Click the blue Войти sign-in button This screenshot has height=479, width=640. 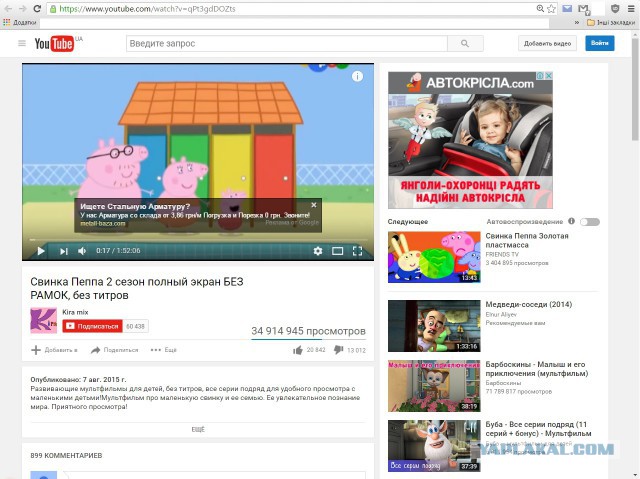600,43
